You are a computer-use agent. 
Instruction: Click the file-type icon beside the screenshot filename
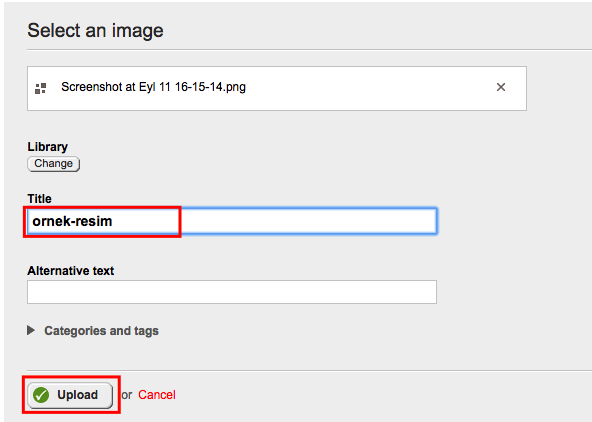(x=40, y=88)
